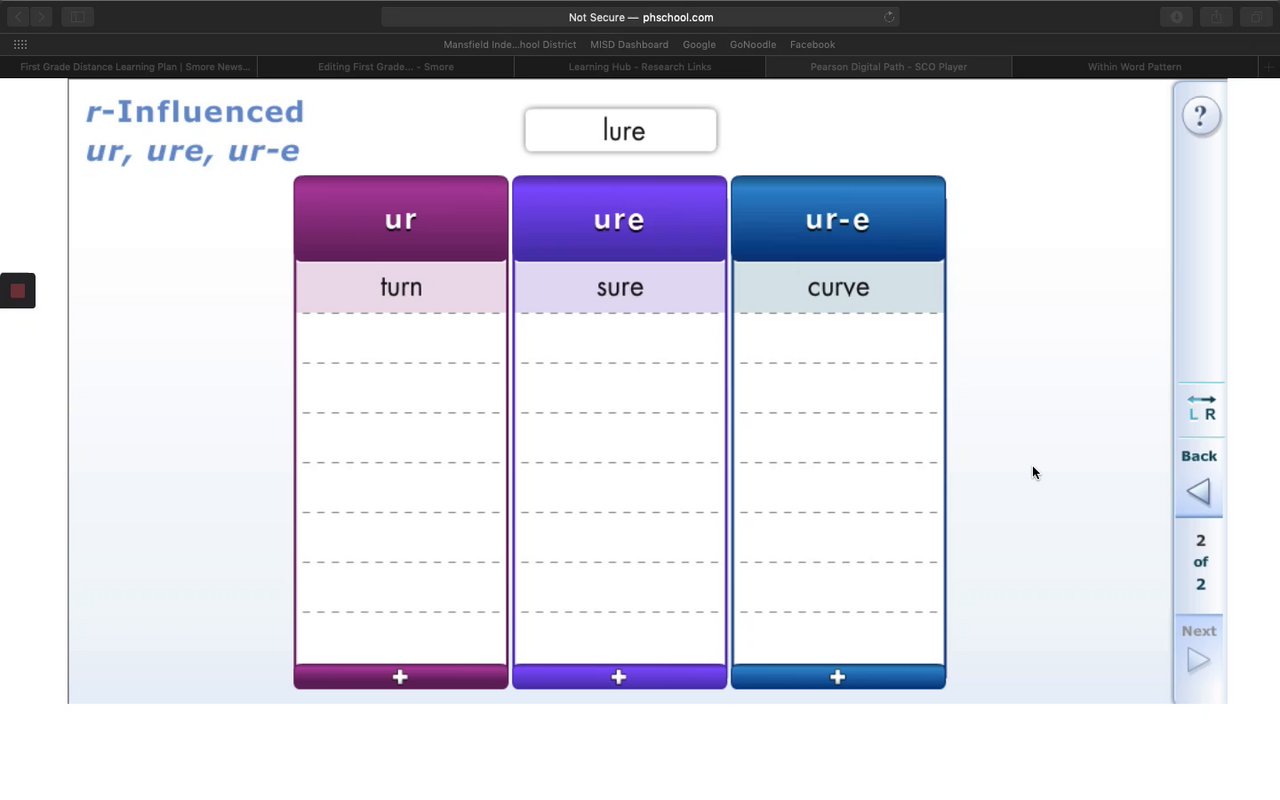Viewport: 1280px width, 800px height.
Task: Toggle the Safari sidebar button
Action: coord(77,17)
